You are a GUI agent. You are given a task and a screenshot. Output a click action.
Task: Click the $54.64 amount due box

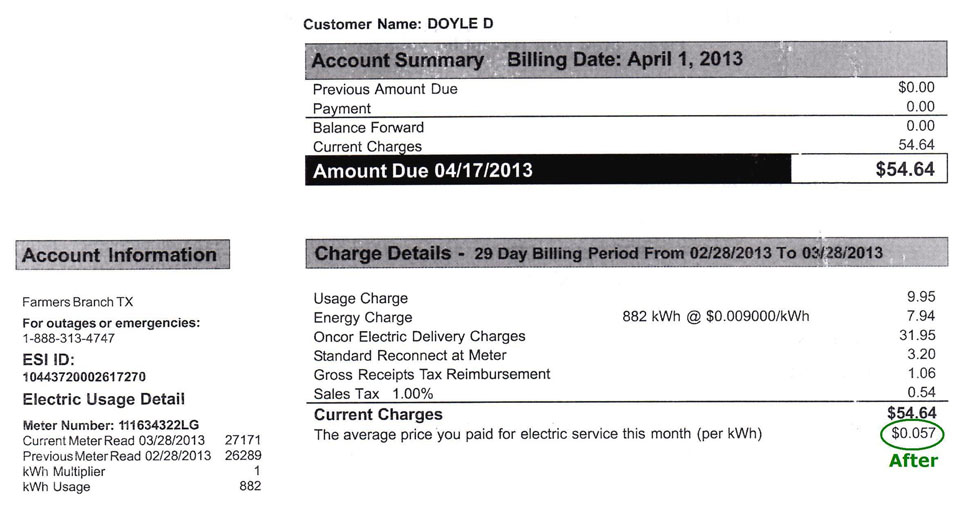click(869, 169)
